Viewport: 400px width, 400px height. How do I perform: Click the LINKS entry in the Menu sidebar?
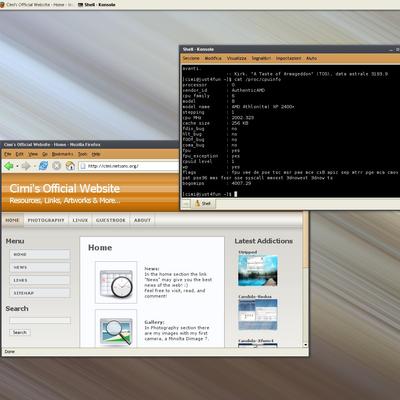click(40, 280)
